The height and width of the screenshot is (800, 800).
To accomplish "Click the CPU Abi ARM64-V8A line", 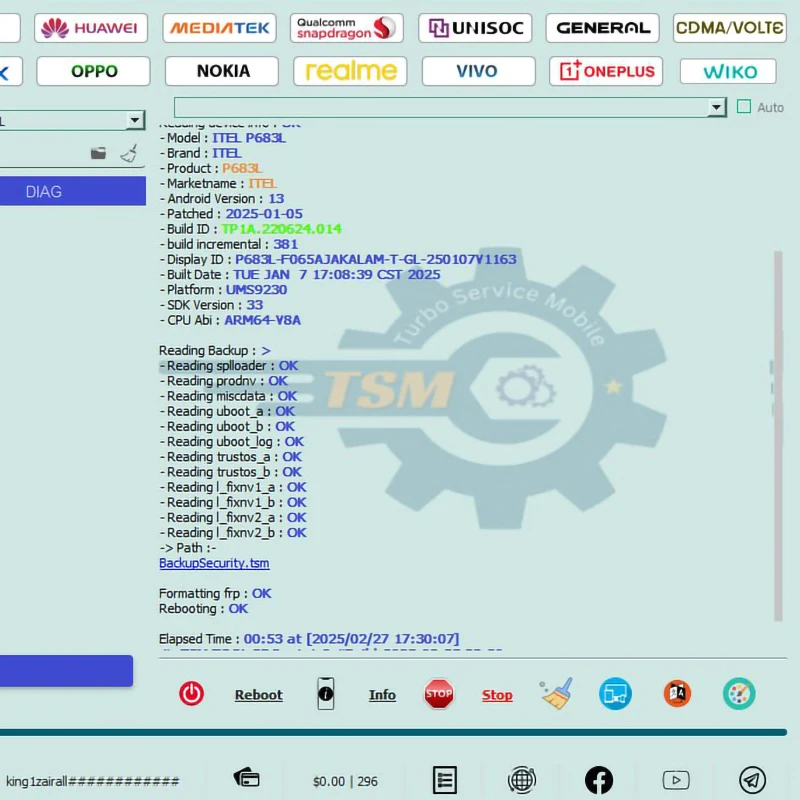I will [x=230, y=320].
